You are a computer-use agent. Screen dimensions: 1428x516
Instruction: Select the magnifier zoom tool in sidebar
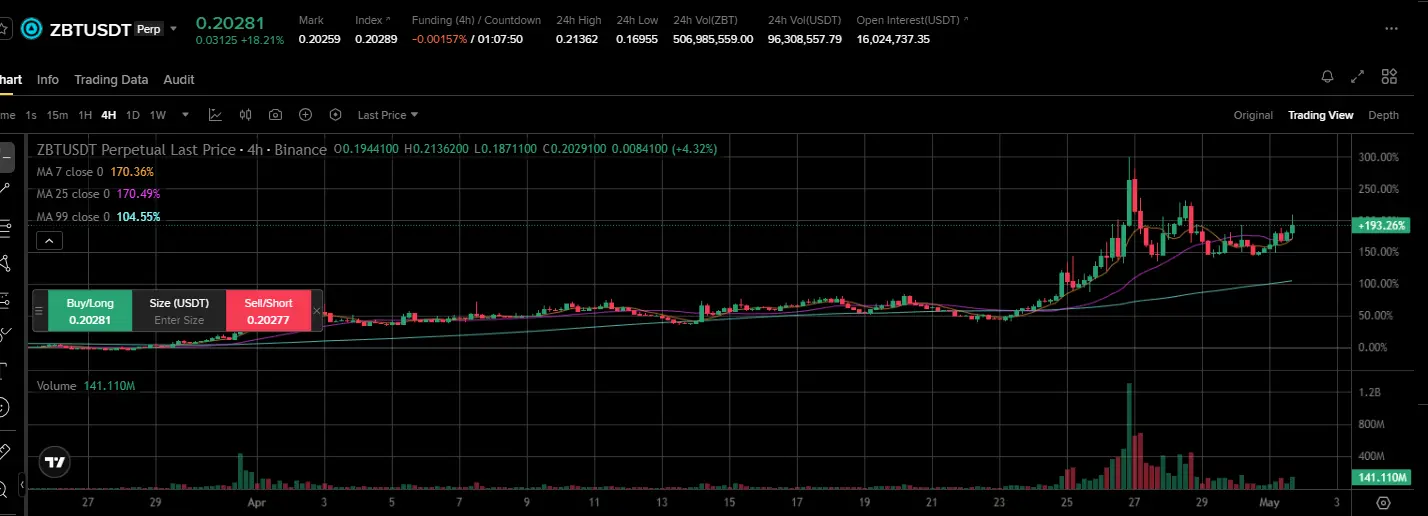(4, 488)
